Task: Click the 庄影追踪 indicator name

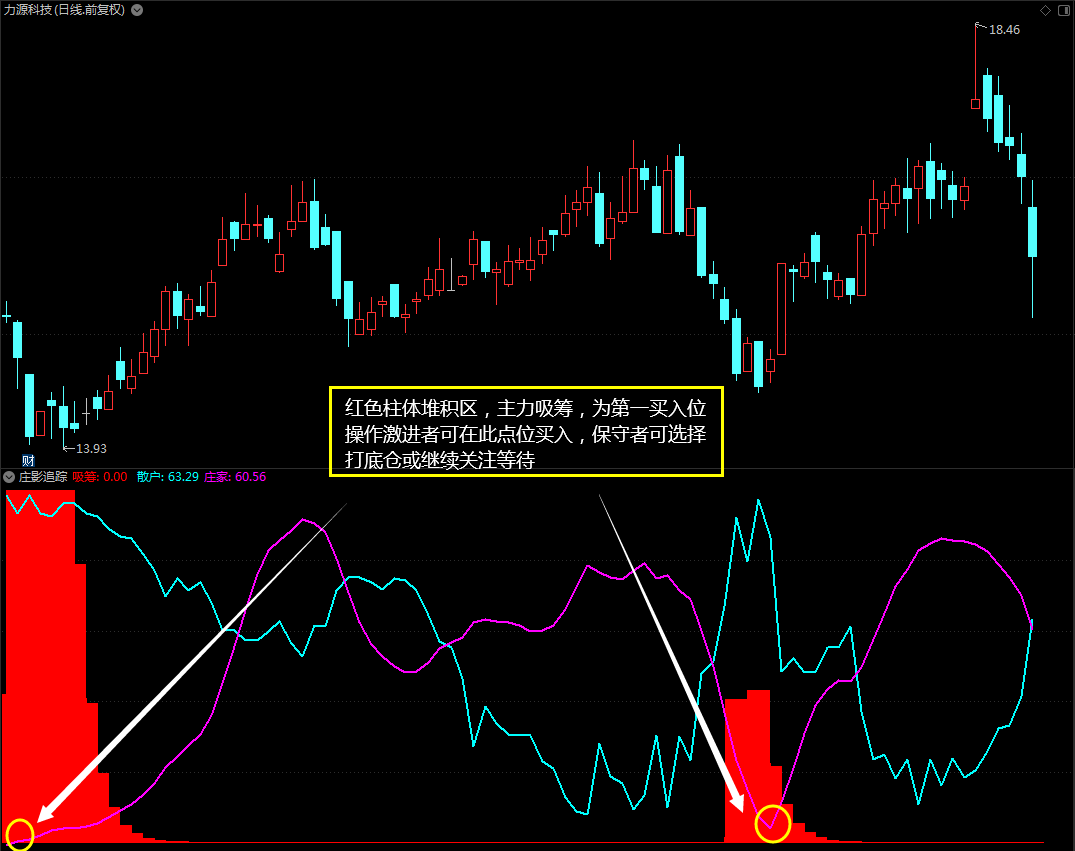Action: (x=43, y=477)
